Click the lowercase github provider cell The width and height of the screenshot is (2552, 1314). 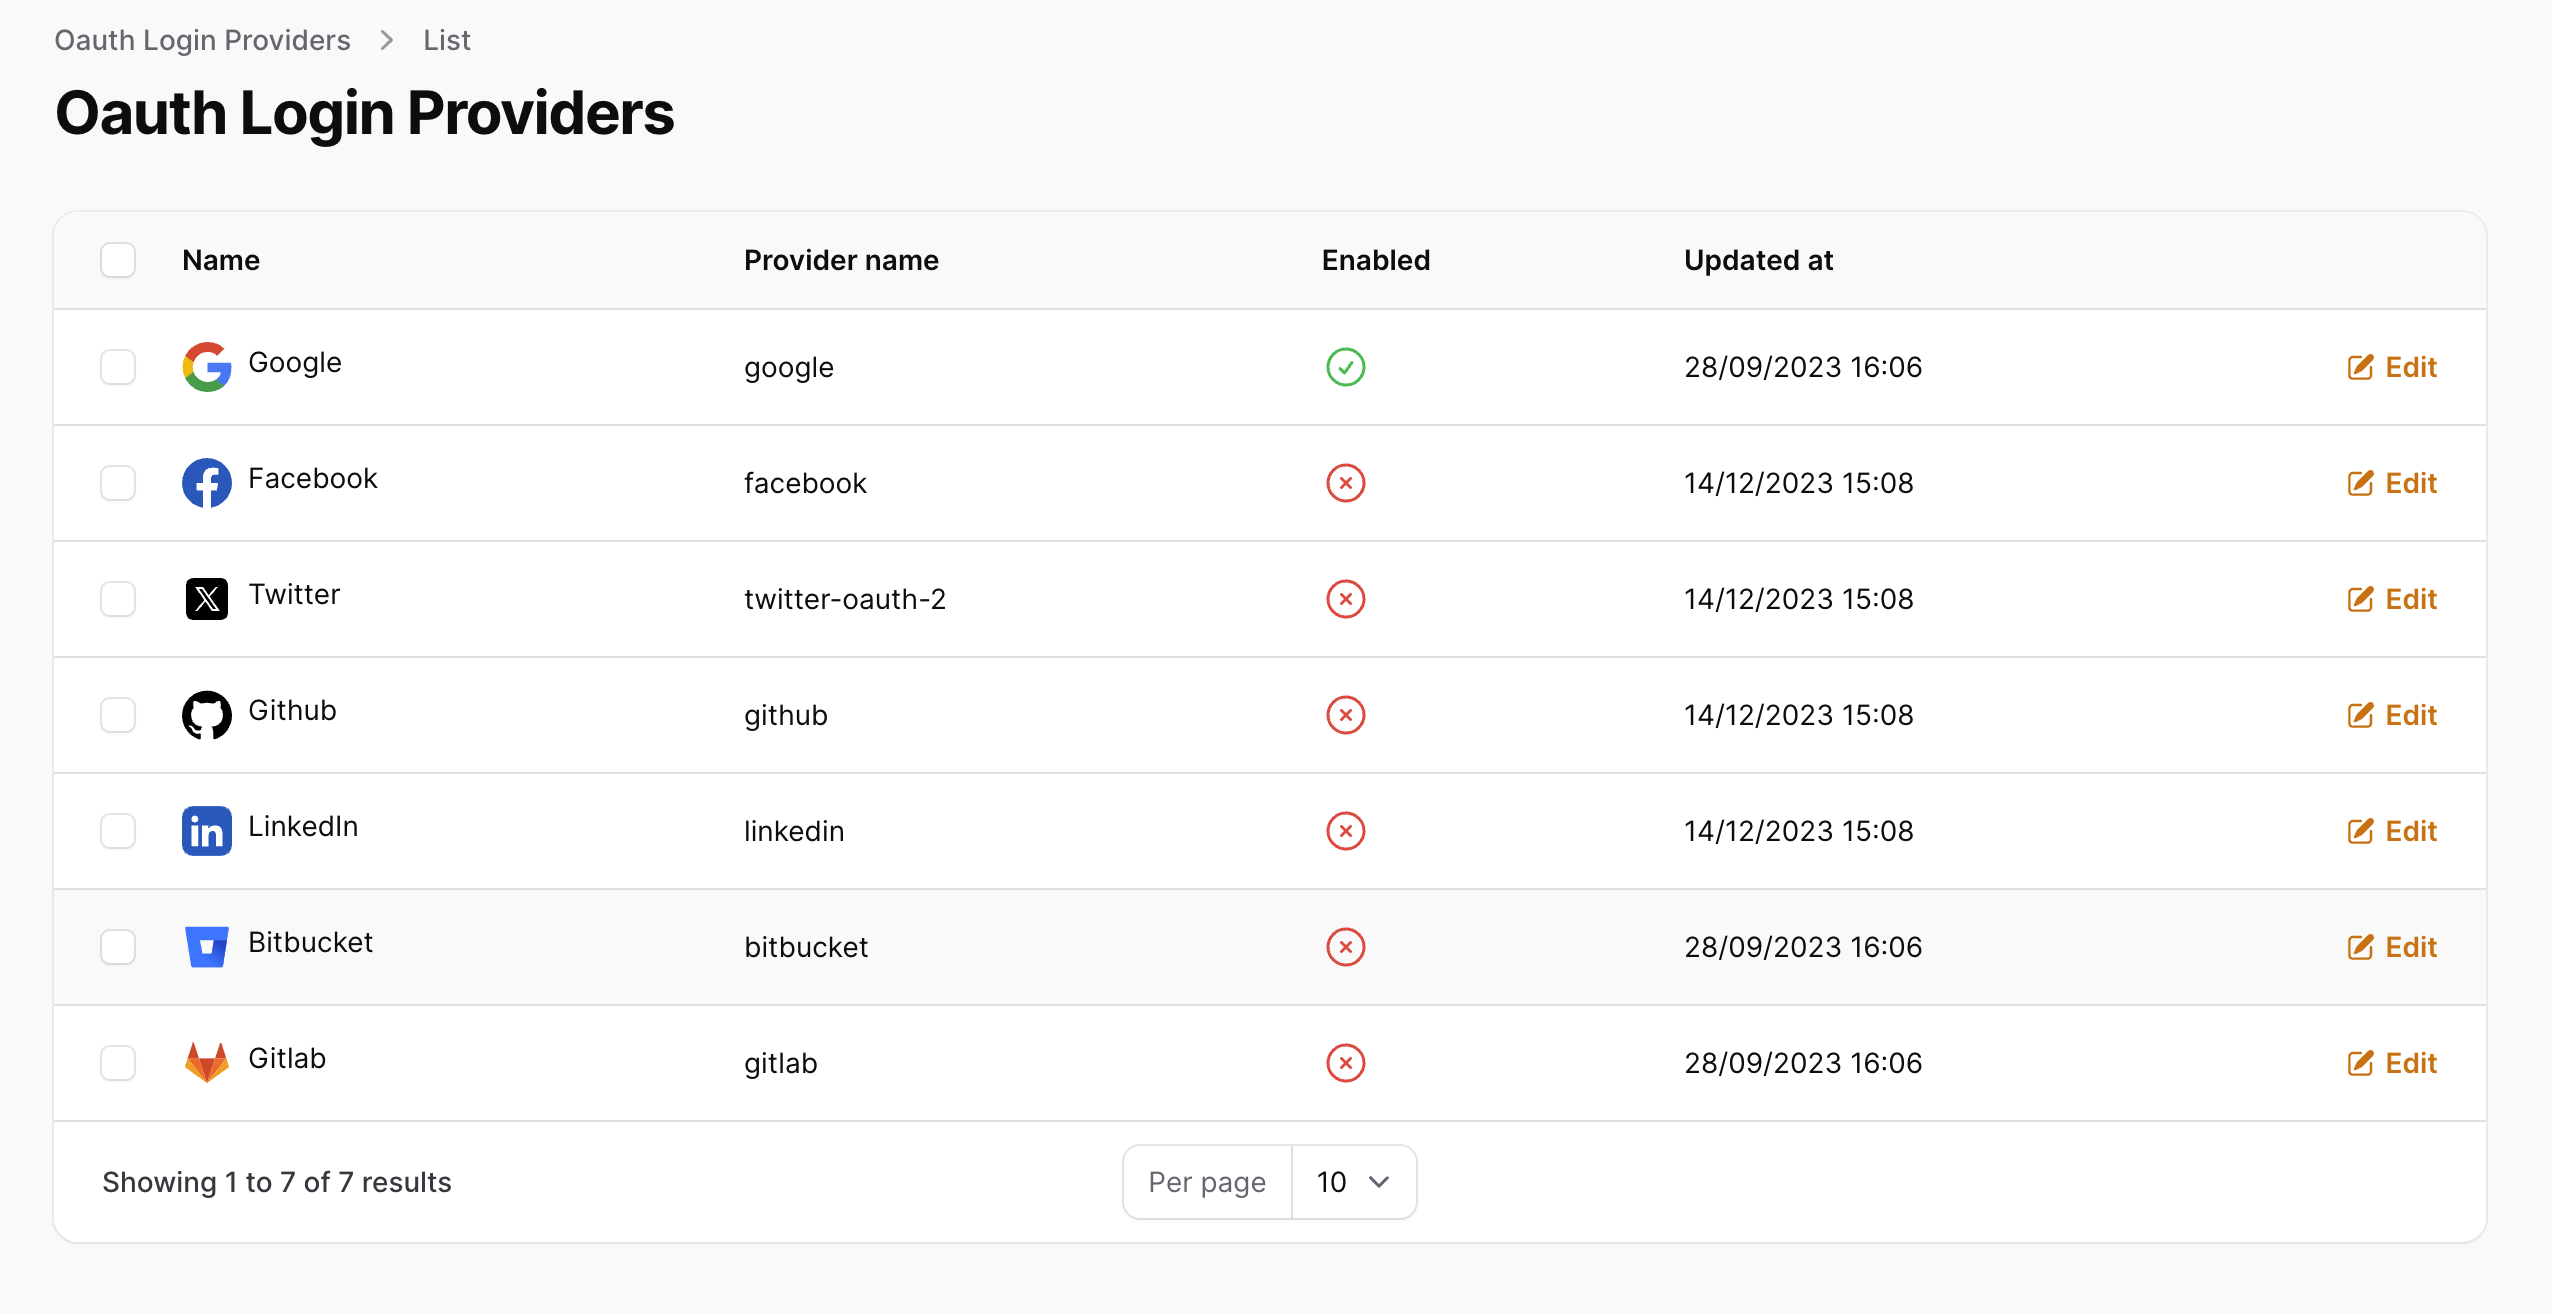pos(786,715)
